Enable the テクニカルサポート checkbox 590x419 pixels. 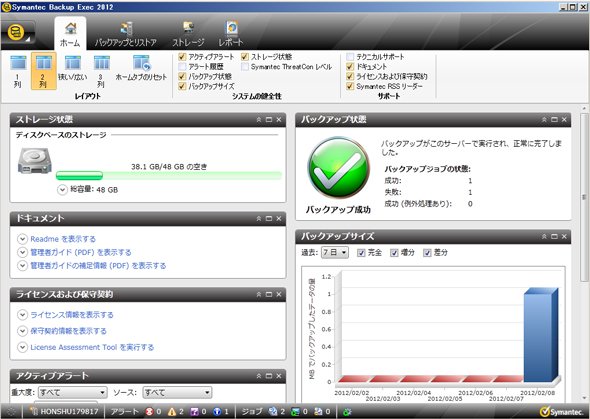tap(350, 57)
